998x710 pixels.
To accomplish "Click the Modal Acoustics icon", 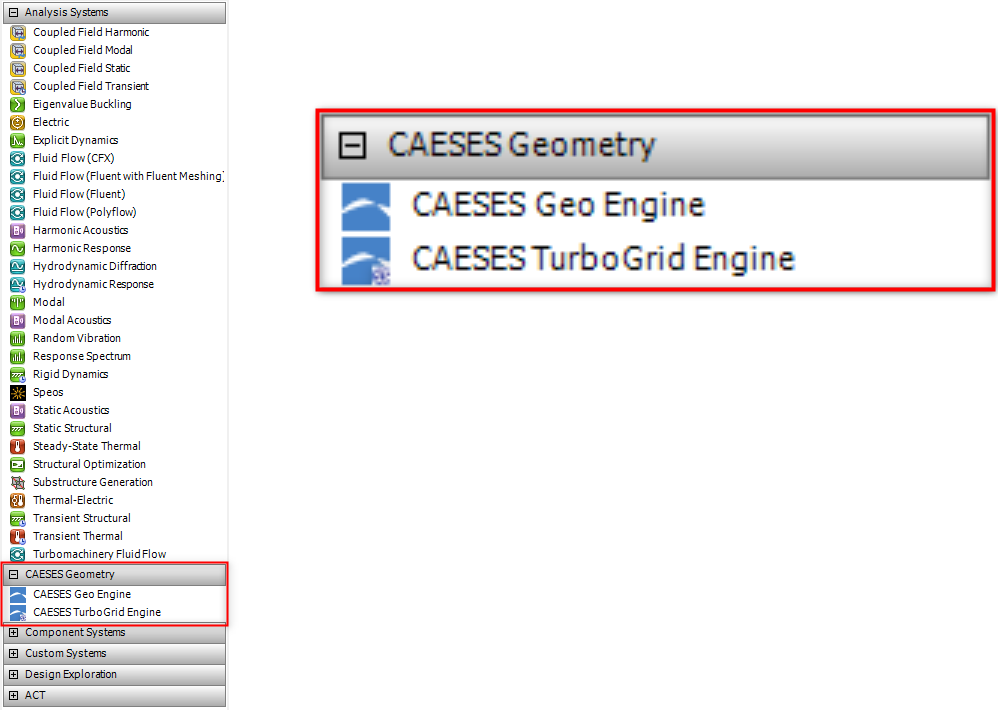I will point(18,321).
